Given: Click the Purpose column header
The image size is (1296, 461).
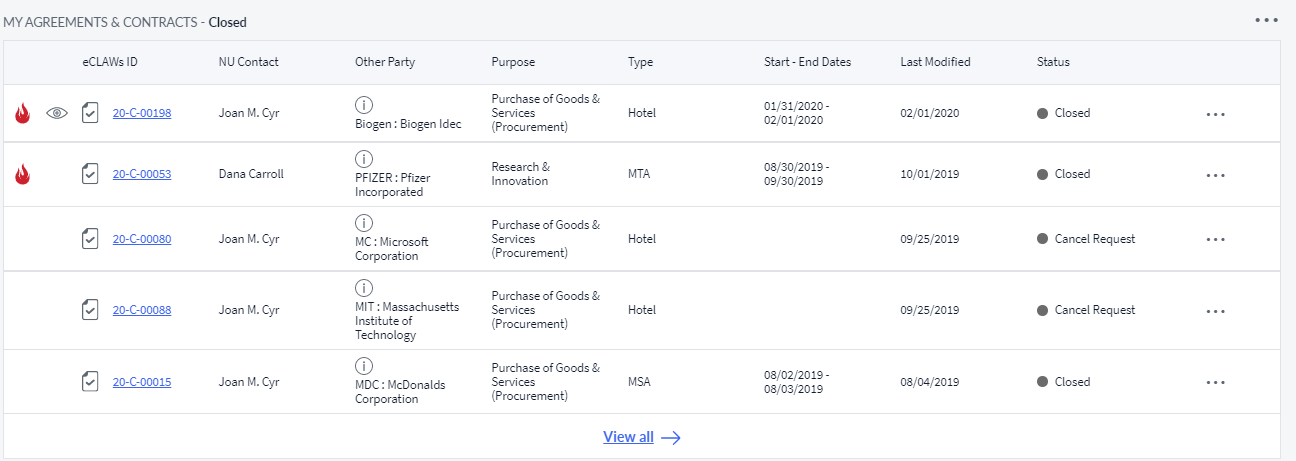Looking at the screenshot, I should pos(513,62).
